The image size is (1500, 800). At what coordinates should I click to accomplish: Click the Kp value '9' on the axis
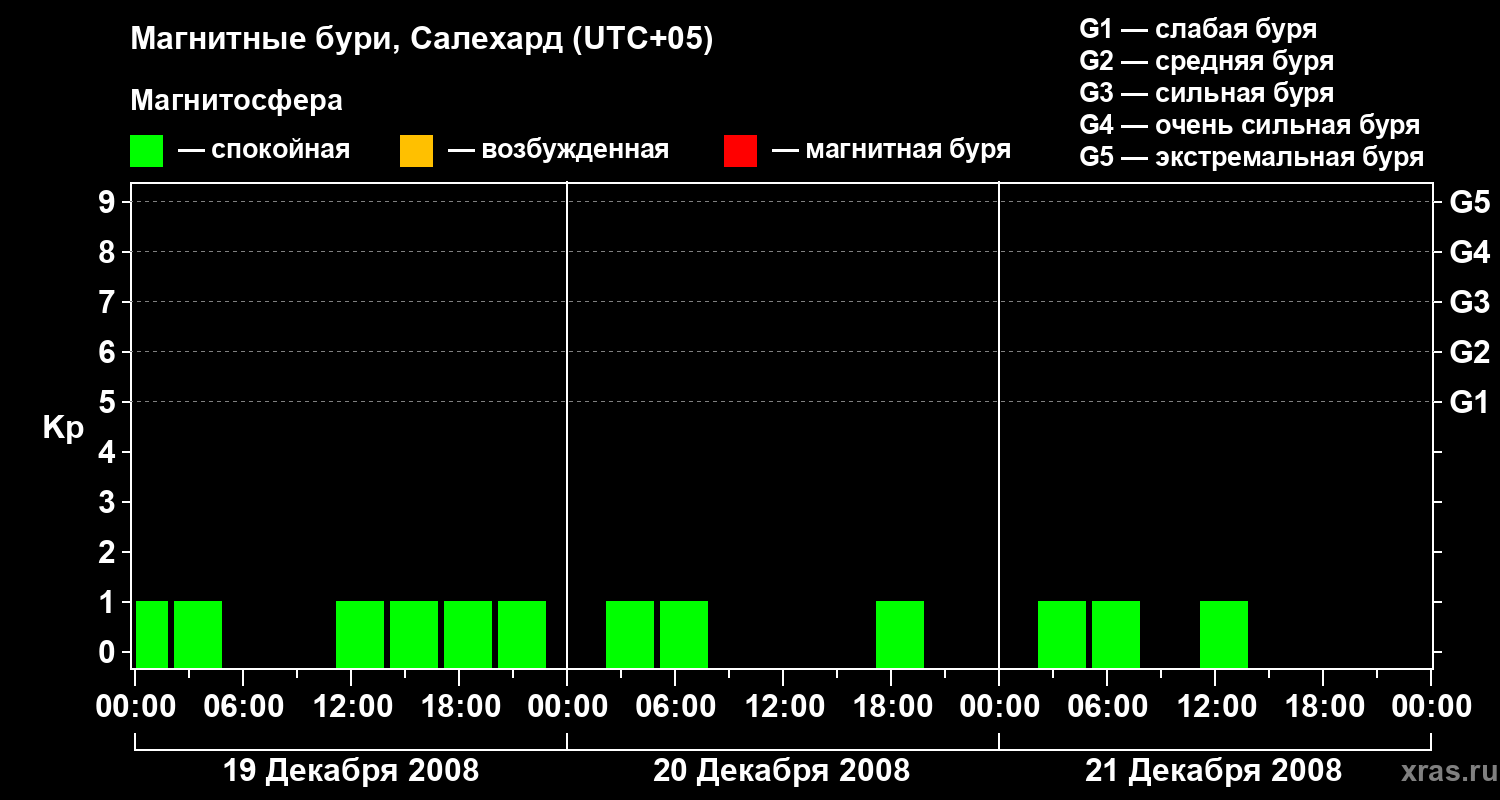click(x=109, y=202)
